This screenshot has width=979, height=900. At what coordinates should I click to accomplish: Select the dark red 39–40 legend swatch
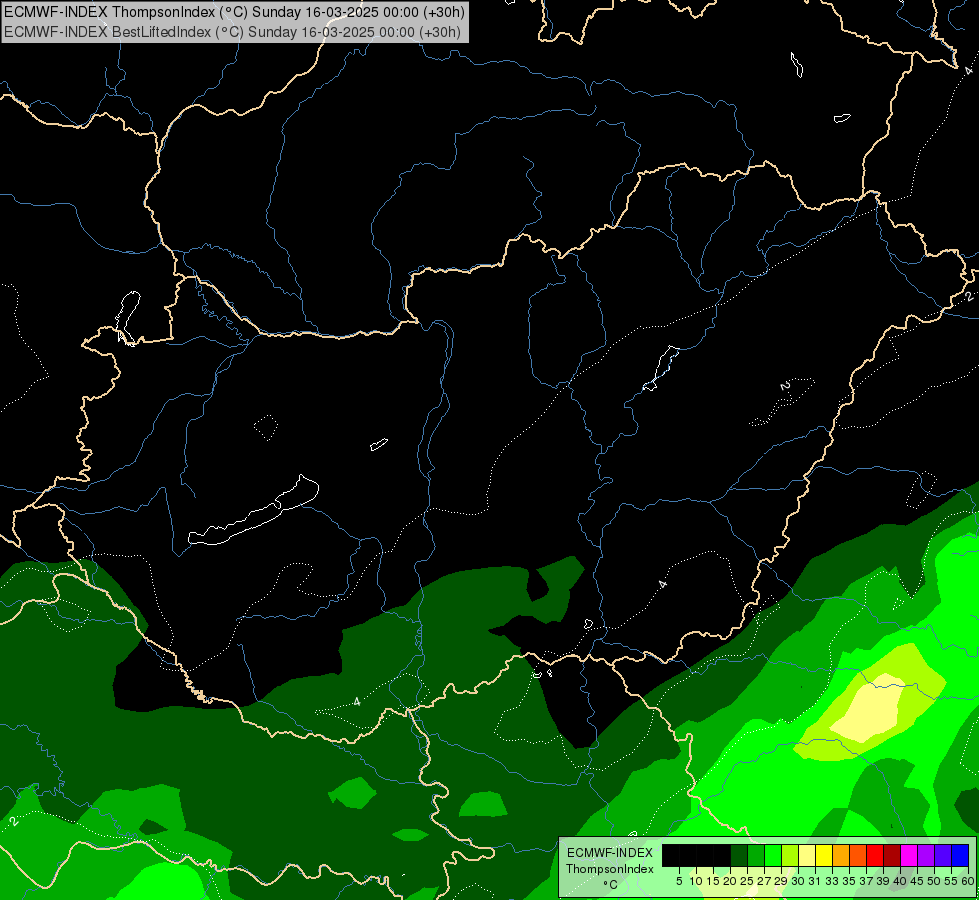click(x=892, y=855)
